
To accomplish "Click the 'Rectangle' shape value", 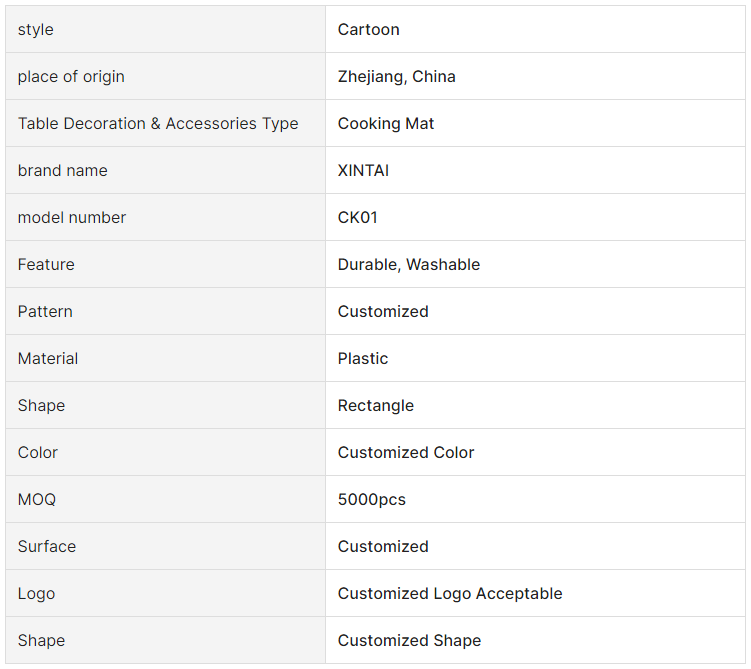I will (376, 406).
